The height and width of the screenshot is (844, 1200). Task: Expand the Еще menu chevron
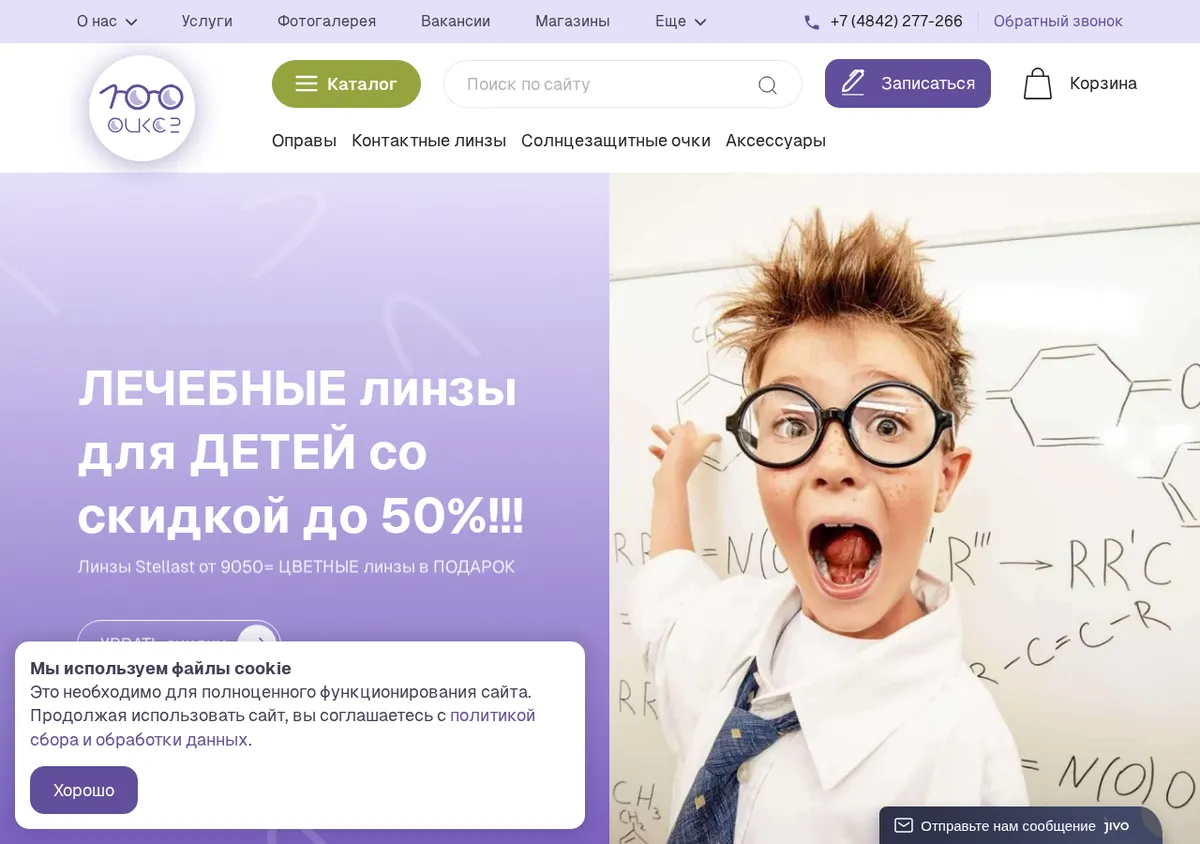(700, 22)
